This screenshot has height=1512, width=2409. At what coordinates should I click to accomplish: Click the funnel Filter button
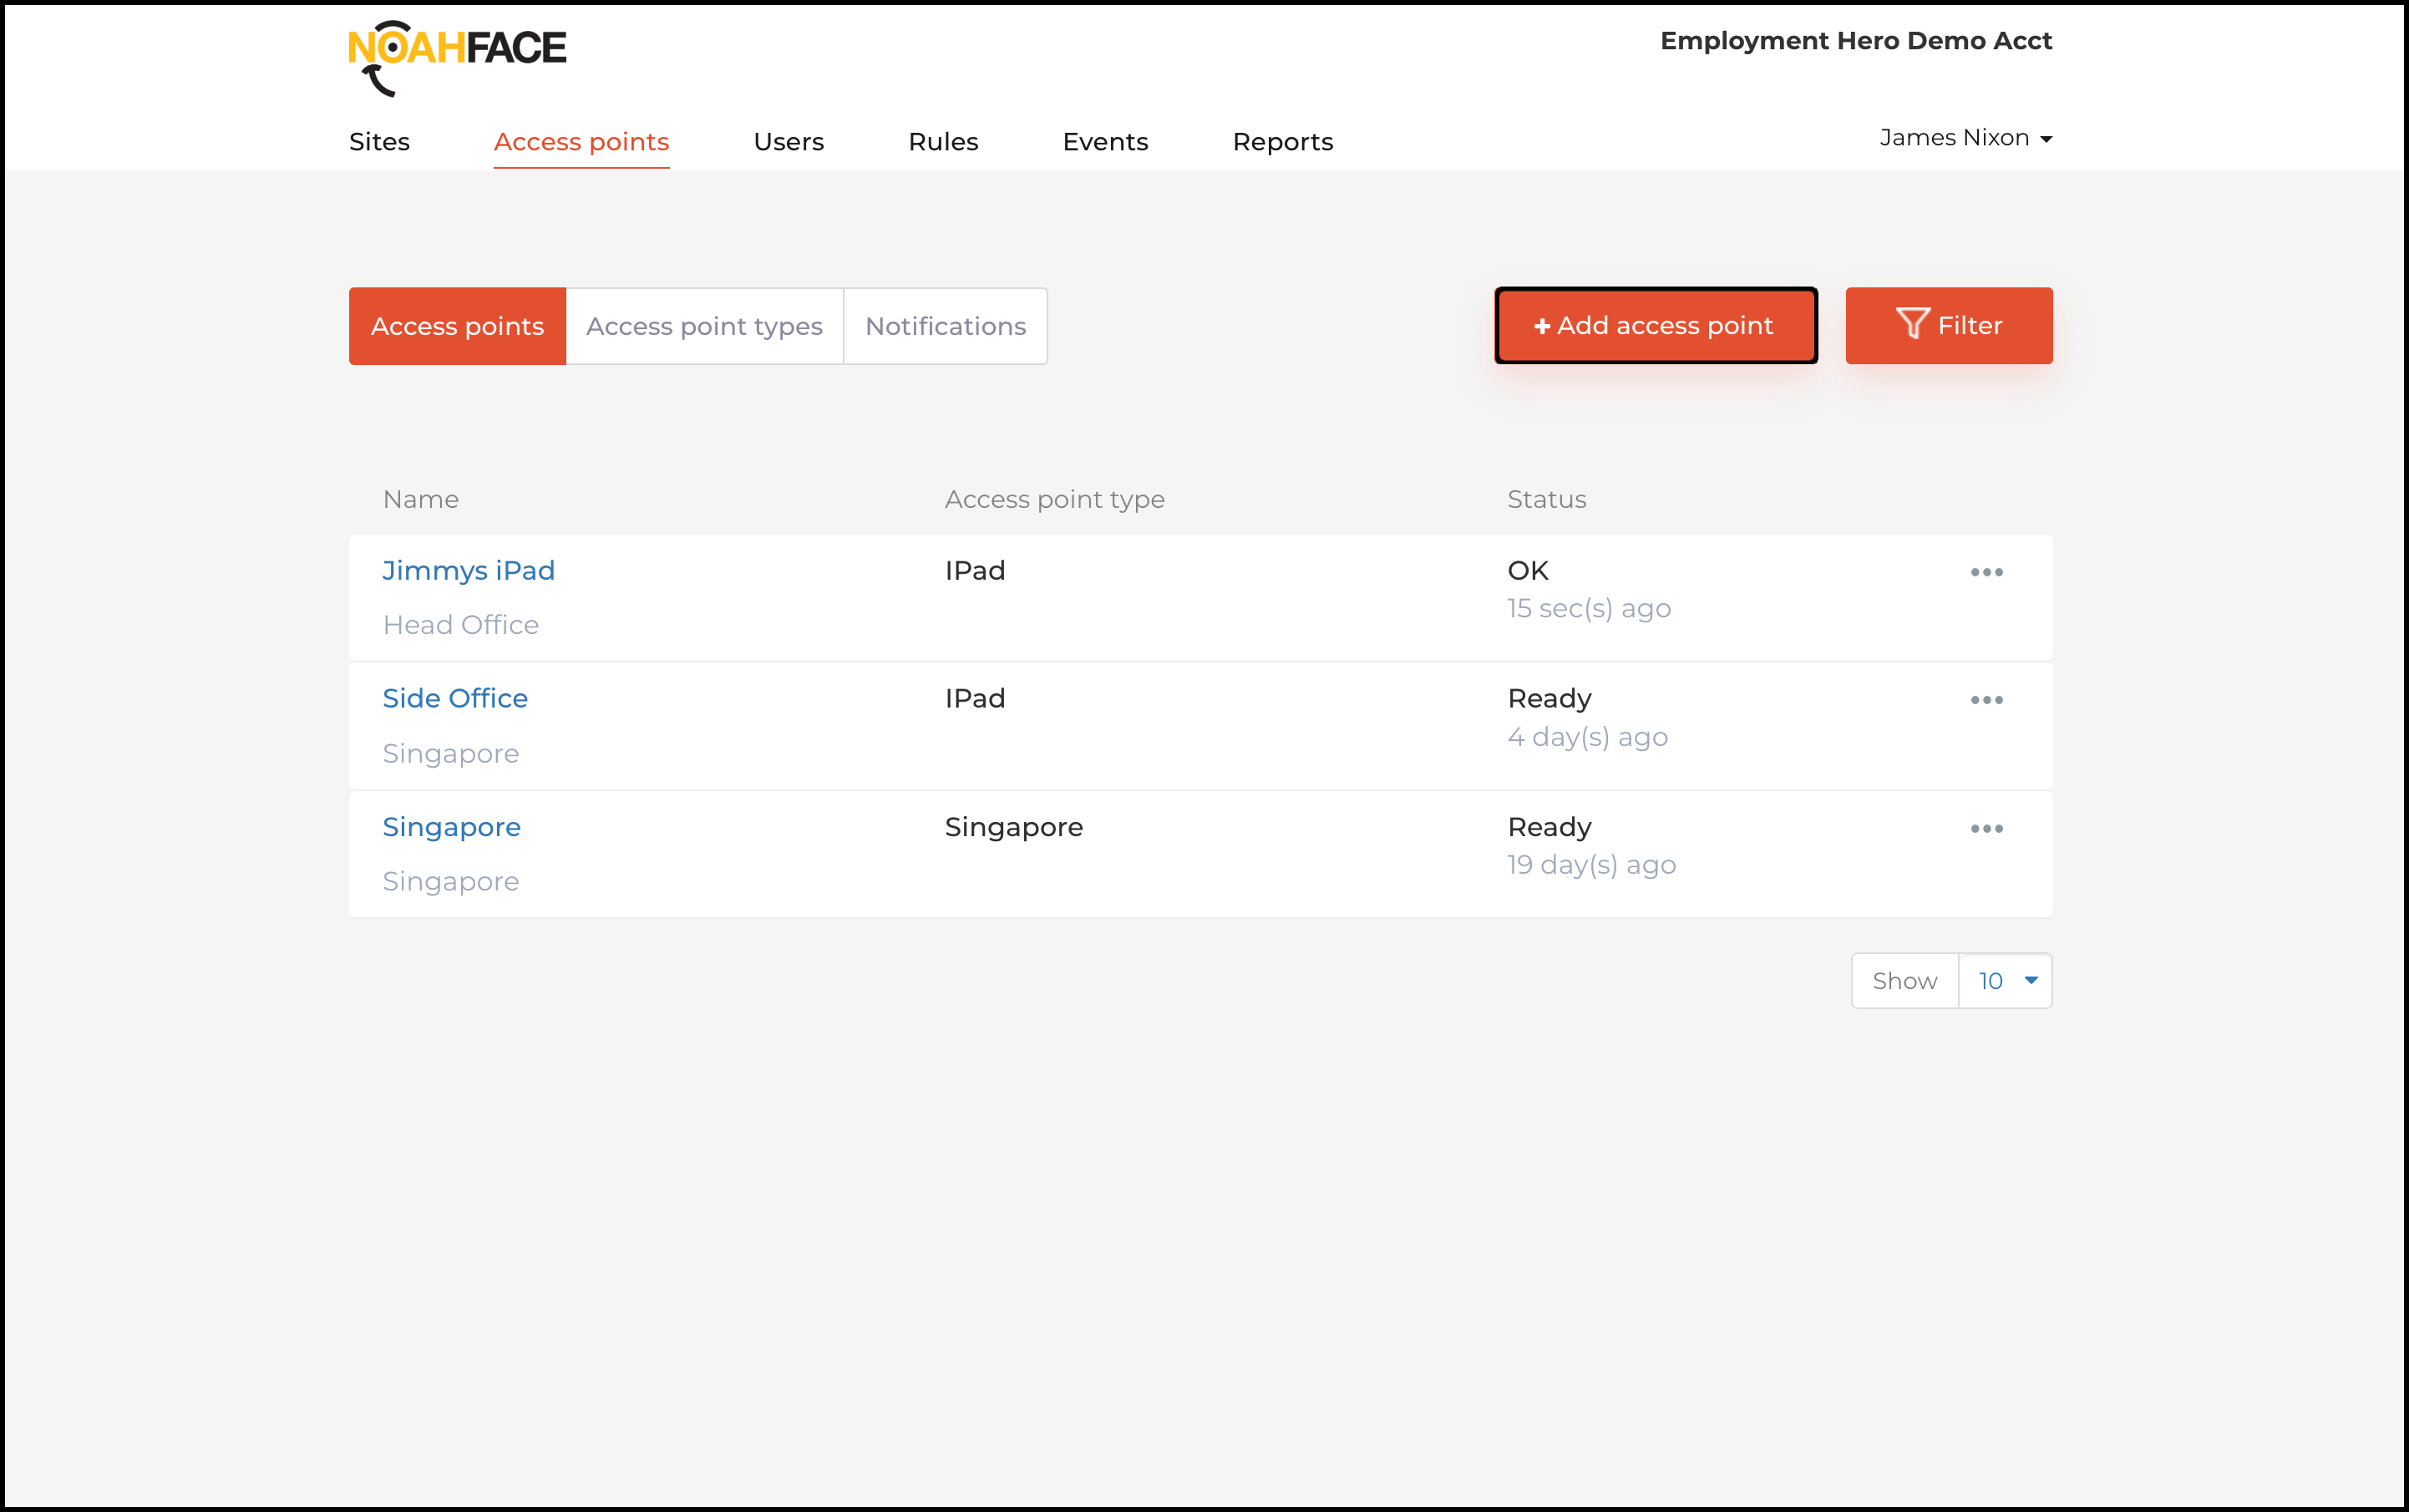[x=1948, y=326]
